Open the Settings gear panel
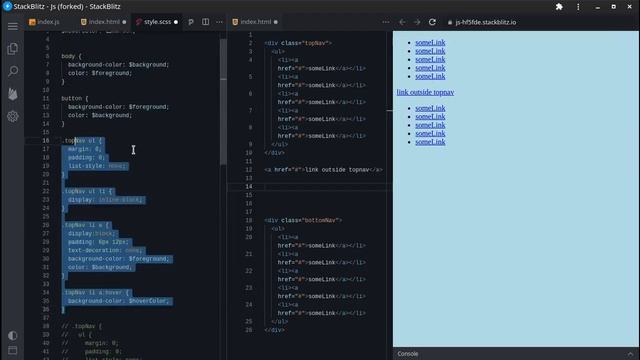This screenshot has width=640, height=360. click(x=13, y=116)
